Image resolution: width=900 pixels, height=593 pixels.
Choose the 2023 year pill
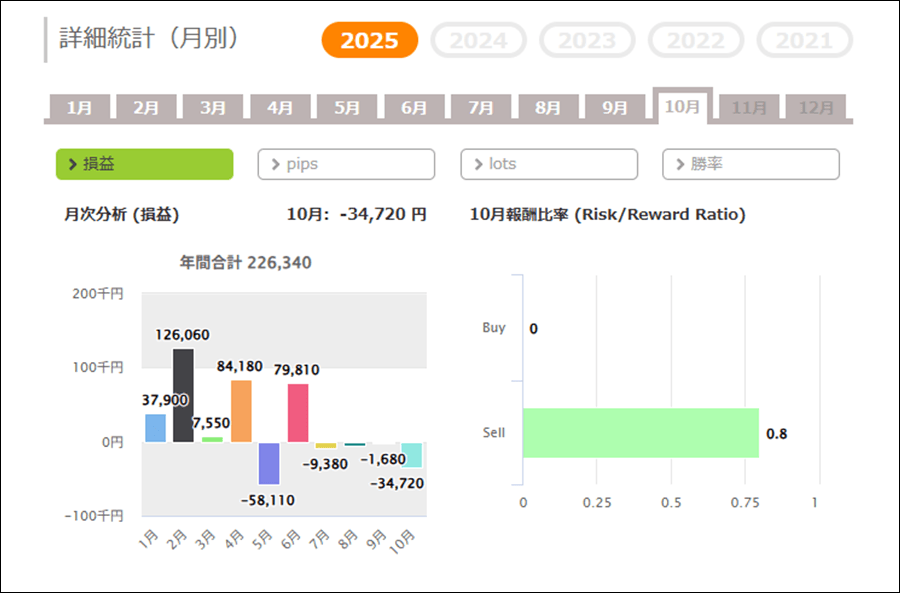coord(587,41)
